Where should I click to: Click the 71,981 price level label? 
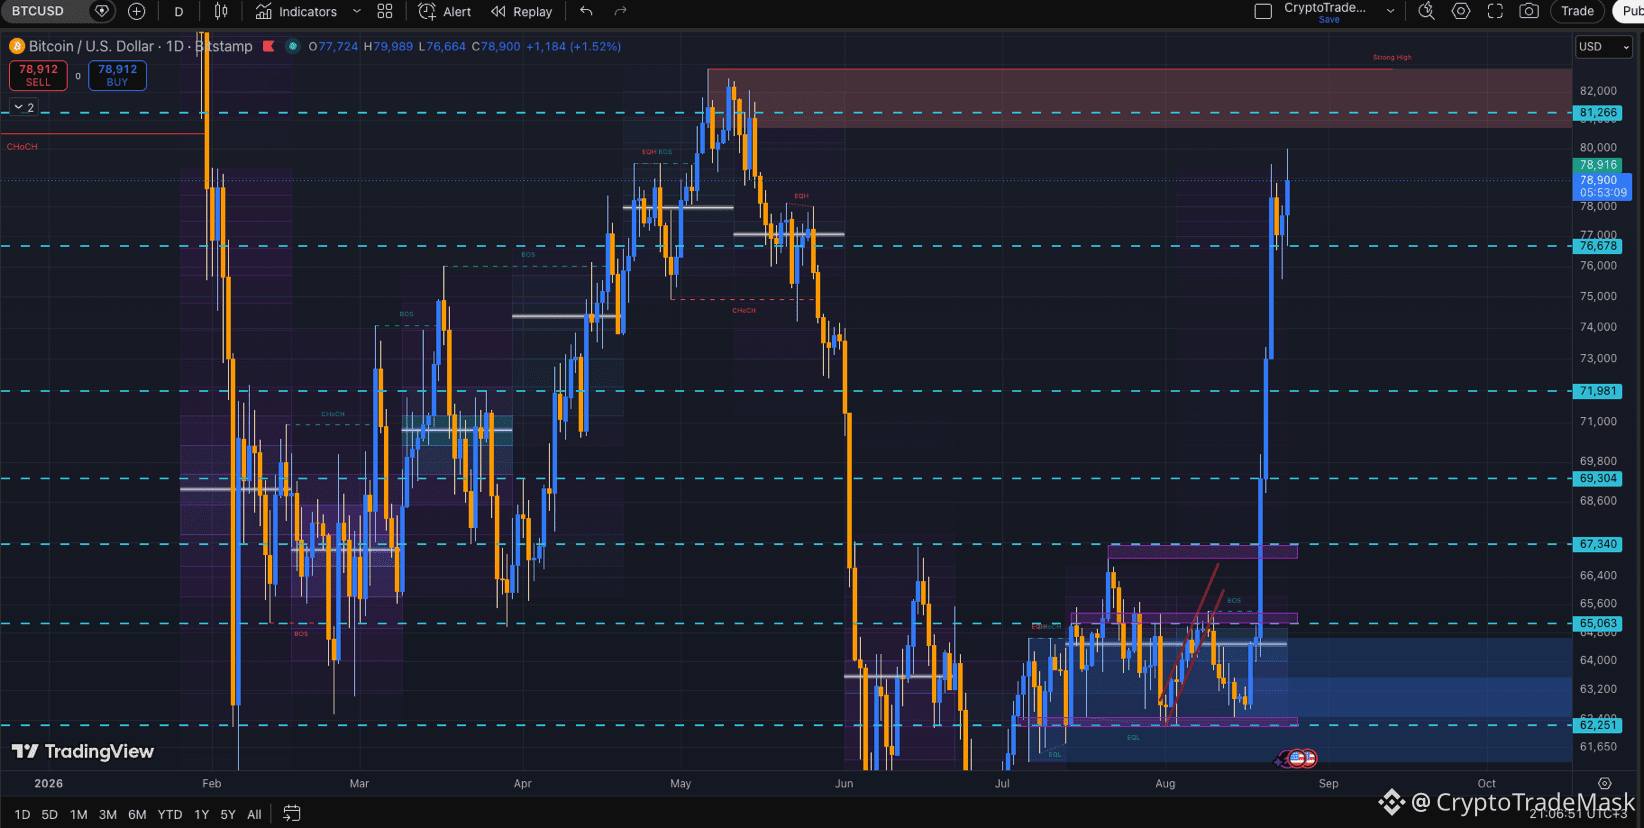(x=1598, y=391)
